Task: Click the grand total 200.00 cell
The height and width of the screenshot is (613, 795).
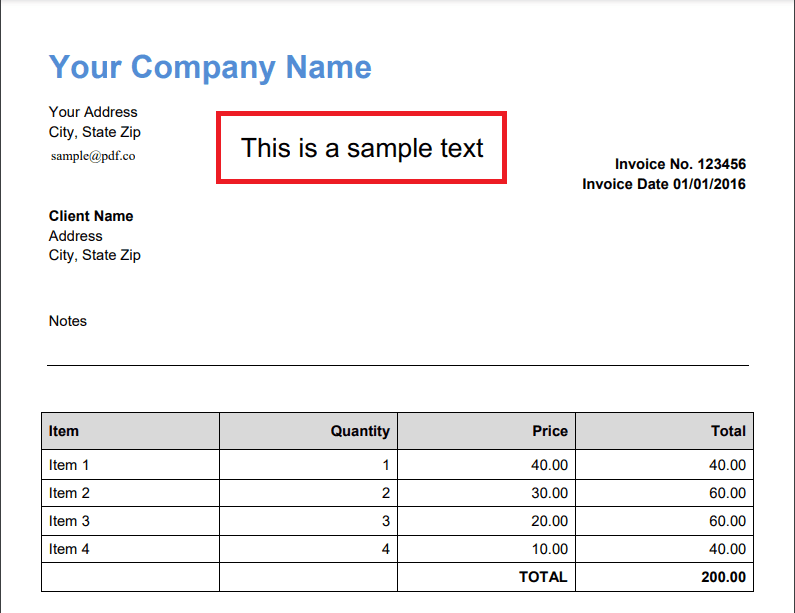Action: [x=723, y=577]
